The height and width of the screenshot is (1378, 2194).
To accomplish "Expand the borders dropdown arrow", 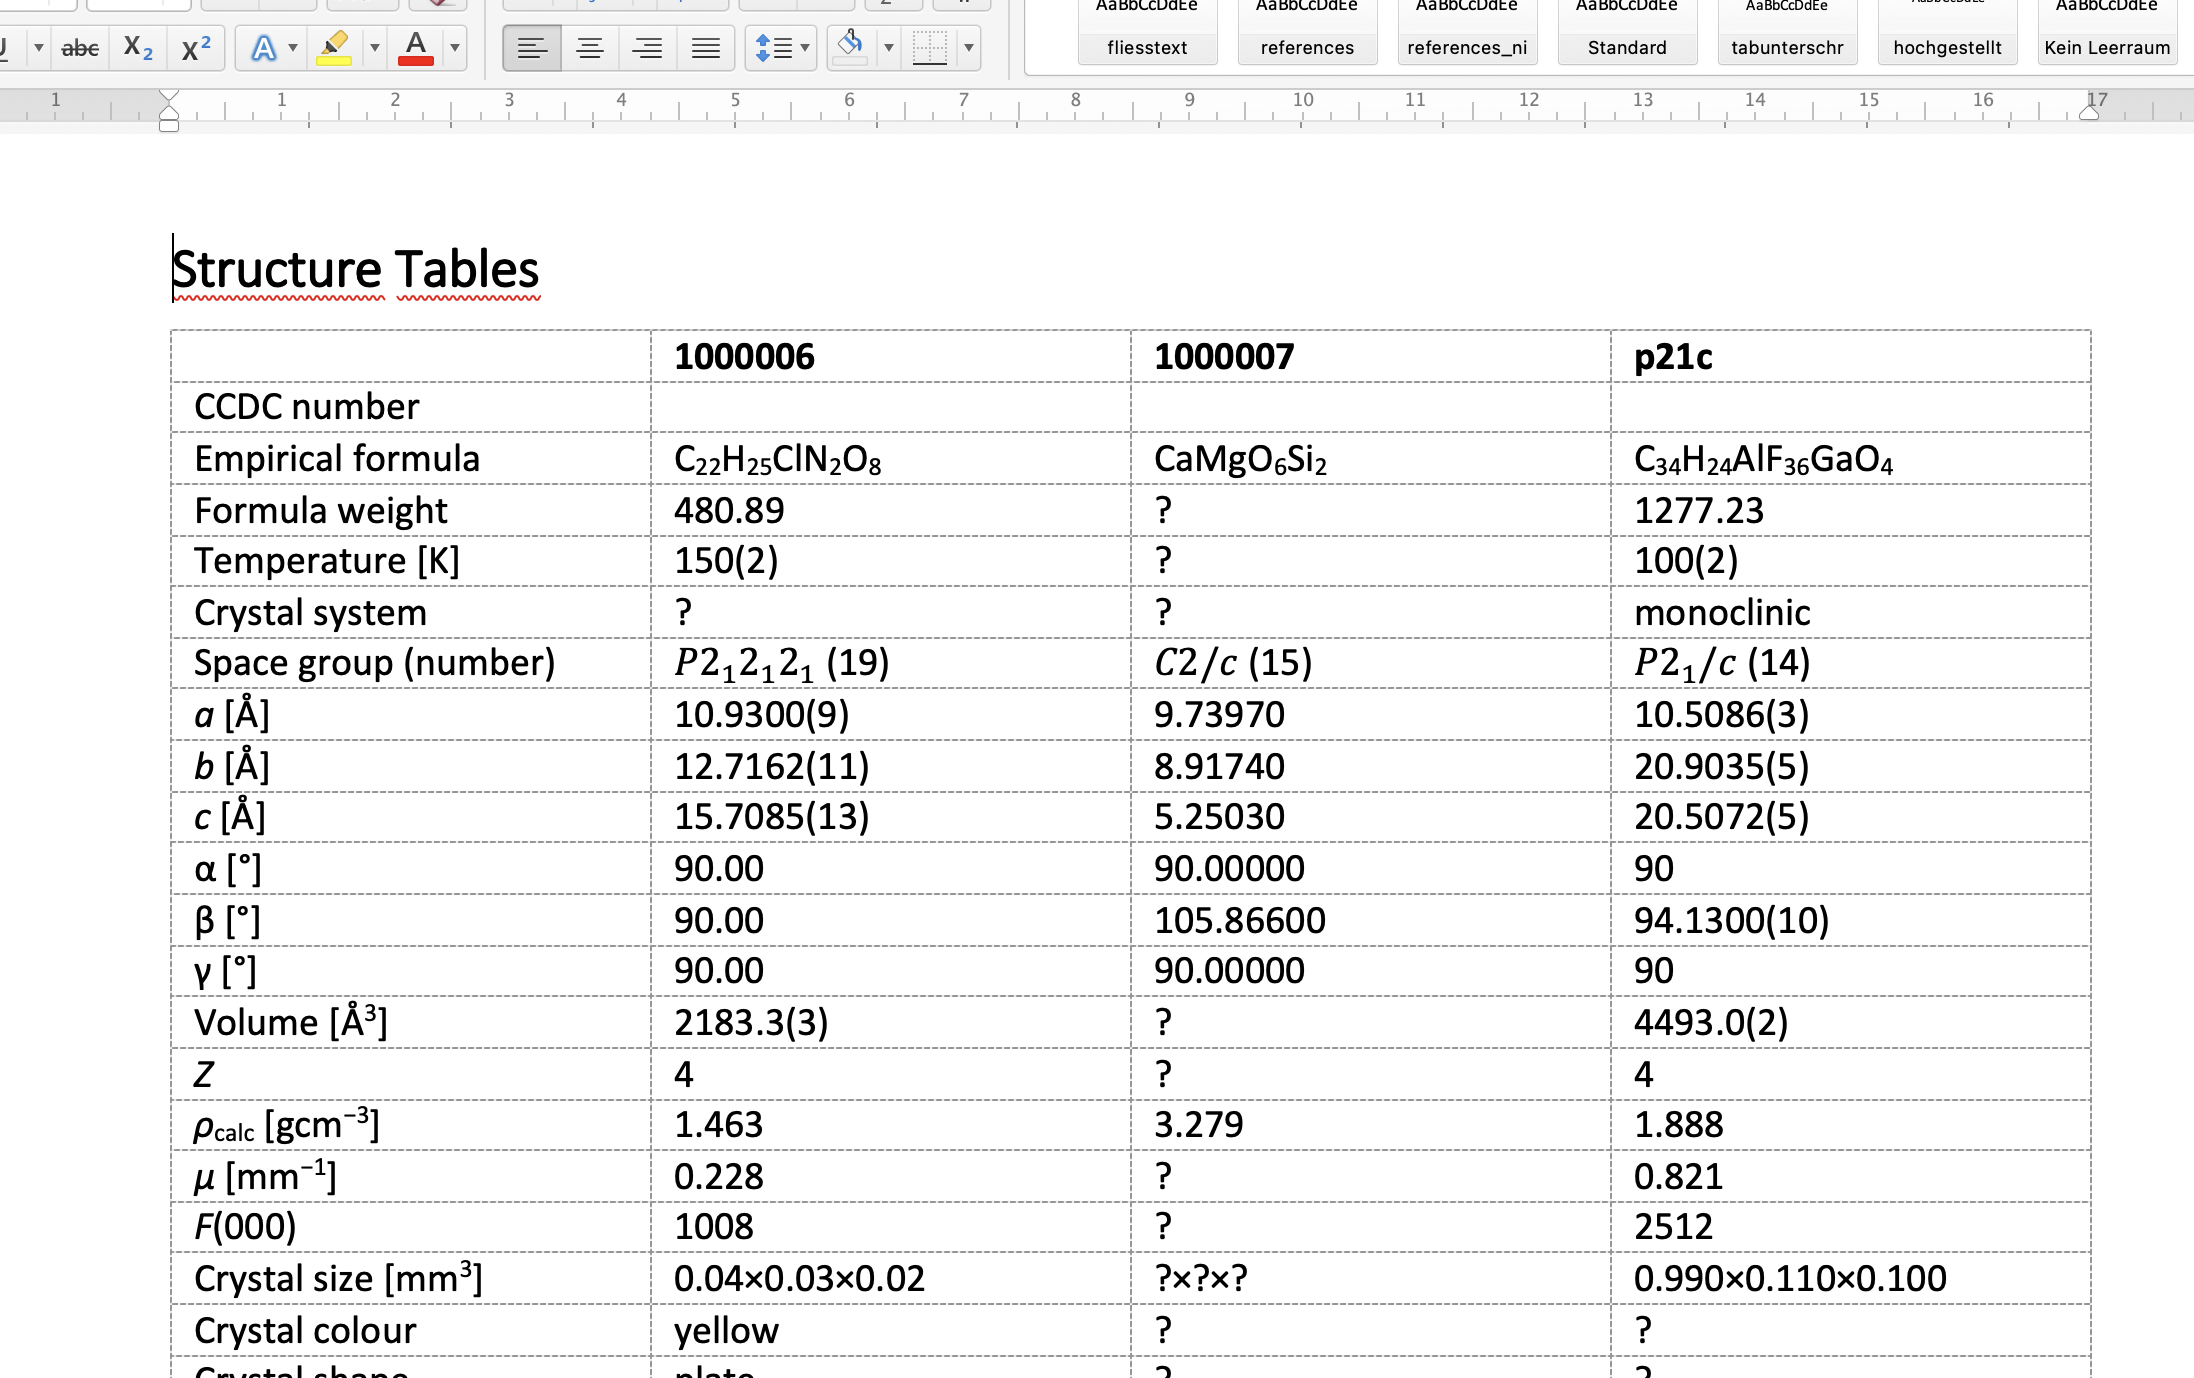I will coord(968,47).
